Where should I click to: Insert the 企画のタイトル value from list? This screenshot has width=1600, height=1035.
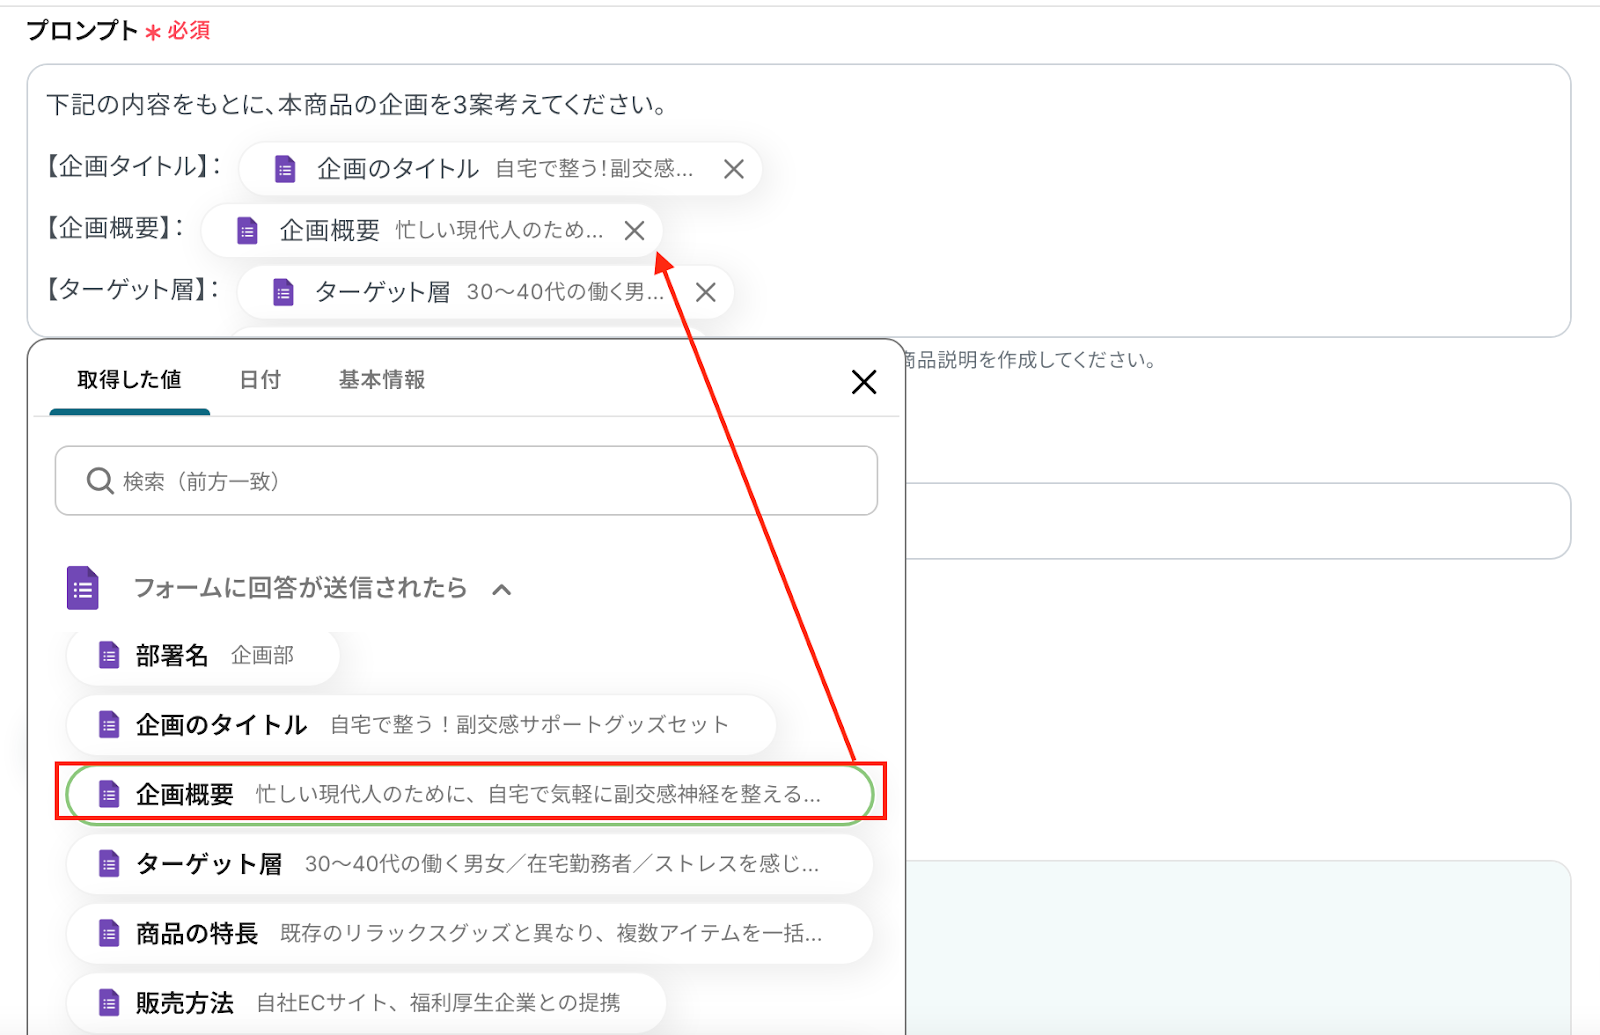(420, 725)
